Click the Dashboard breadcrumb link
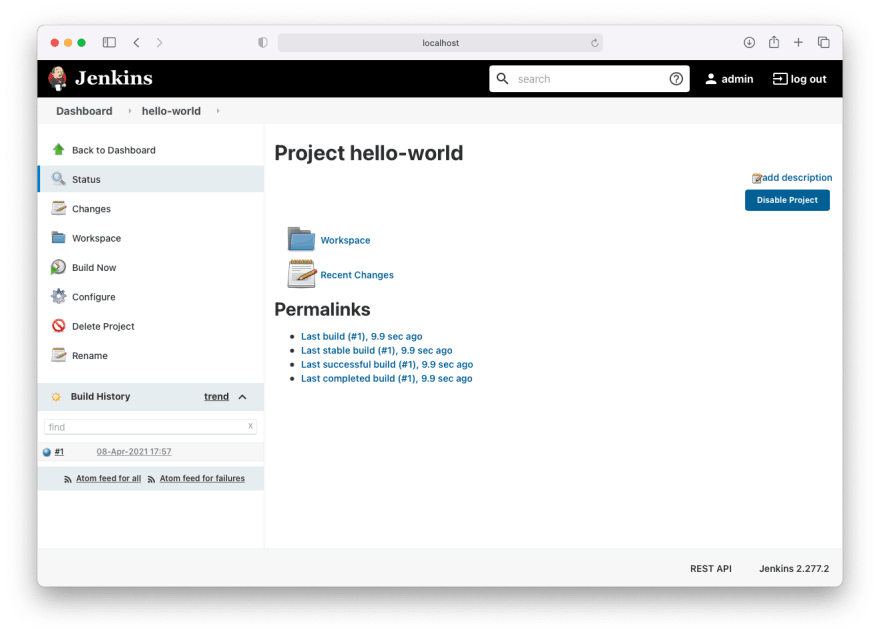880x636 pixels. pos(84,111)
